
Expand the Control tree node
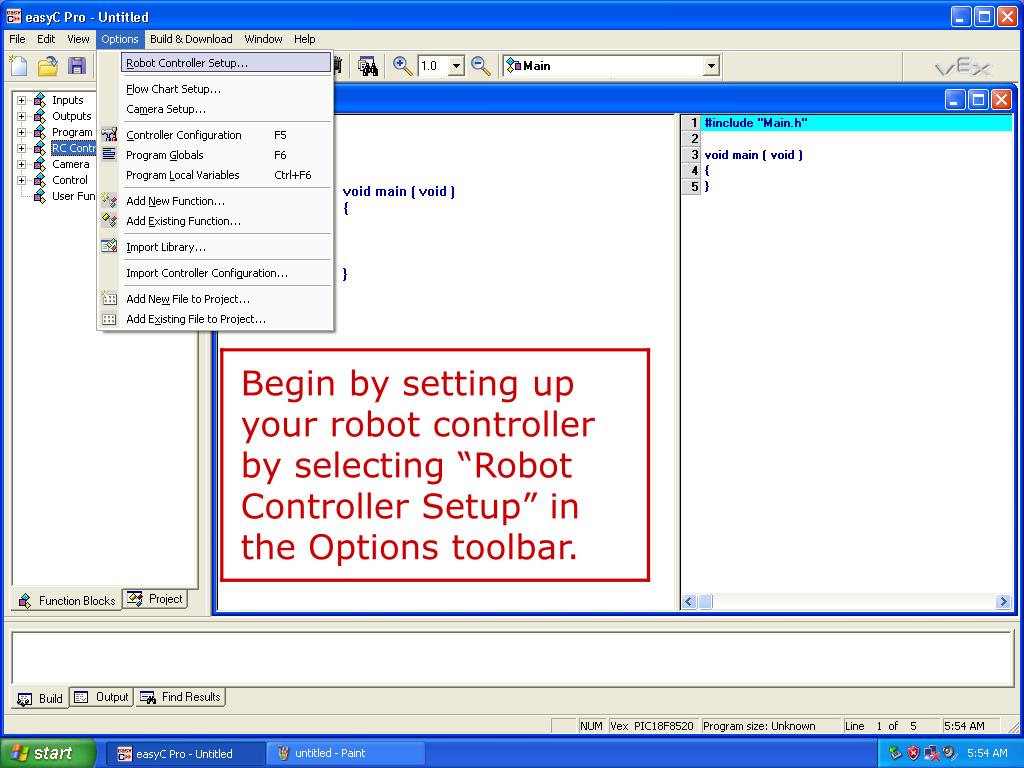point(22,180)
